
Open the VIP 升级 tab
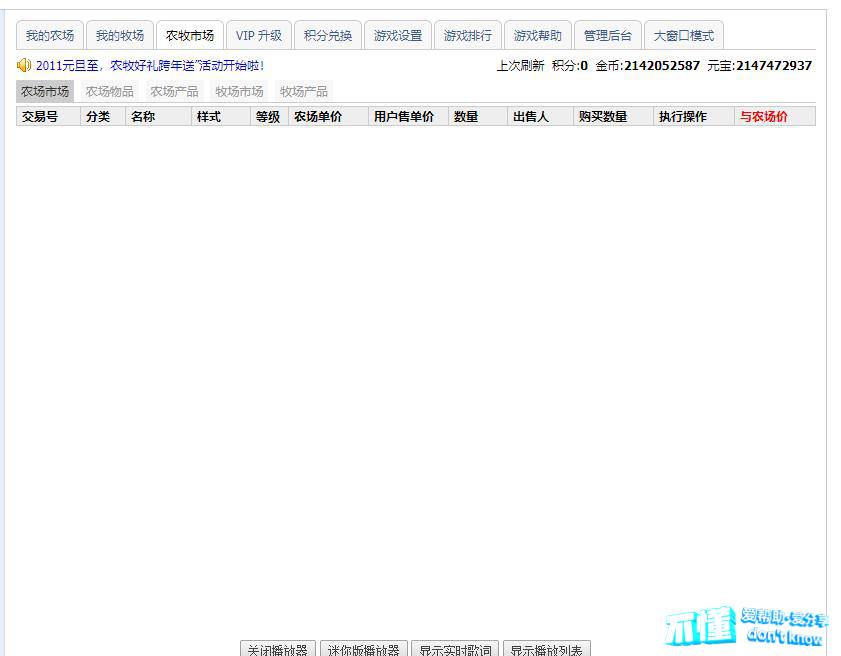tap(259, 36)
